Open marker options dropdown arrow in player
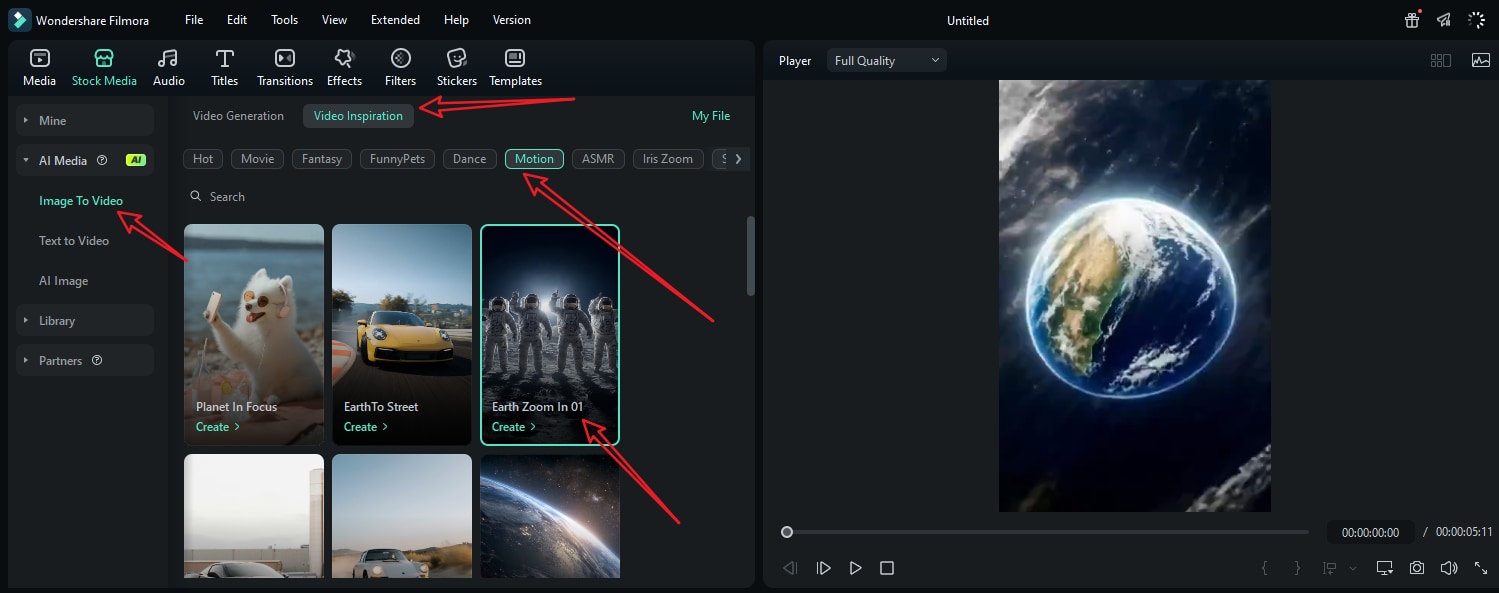 1353,568
